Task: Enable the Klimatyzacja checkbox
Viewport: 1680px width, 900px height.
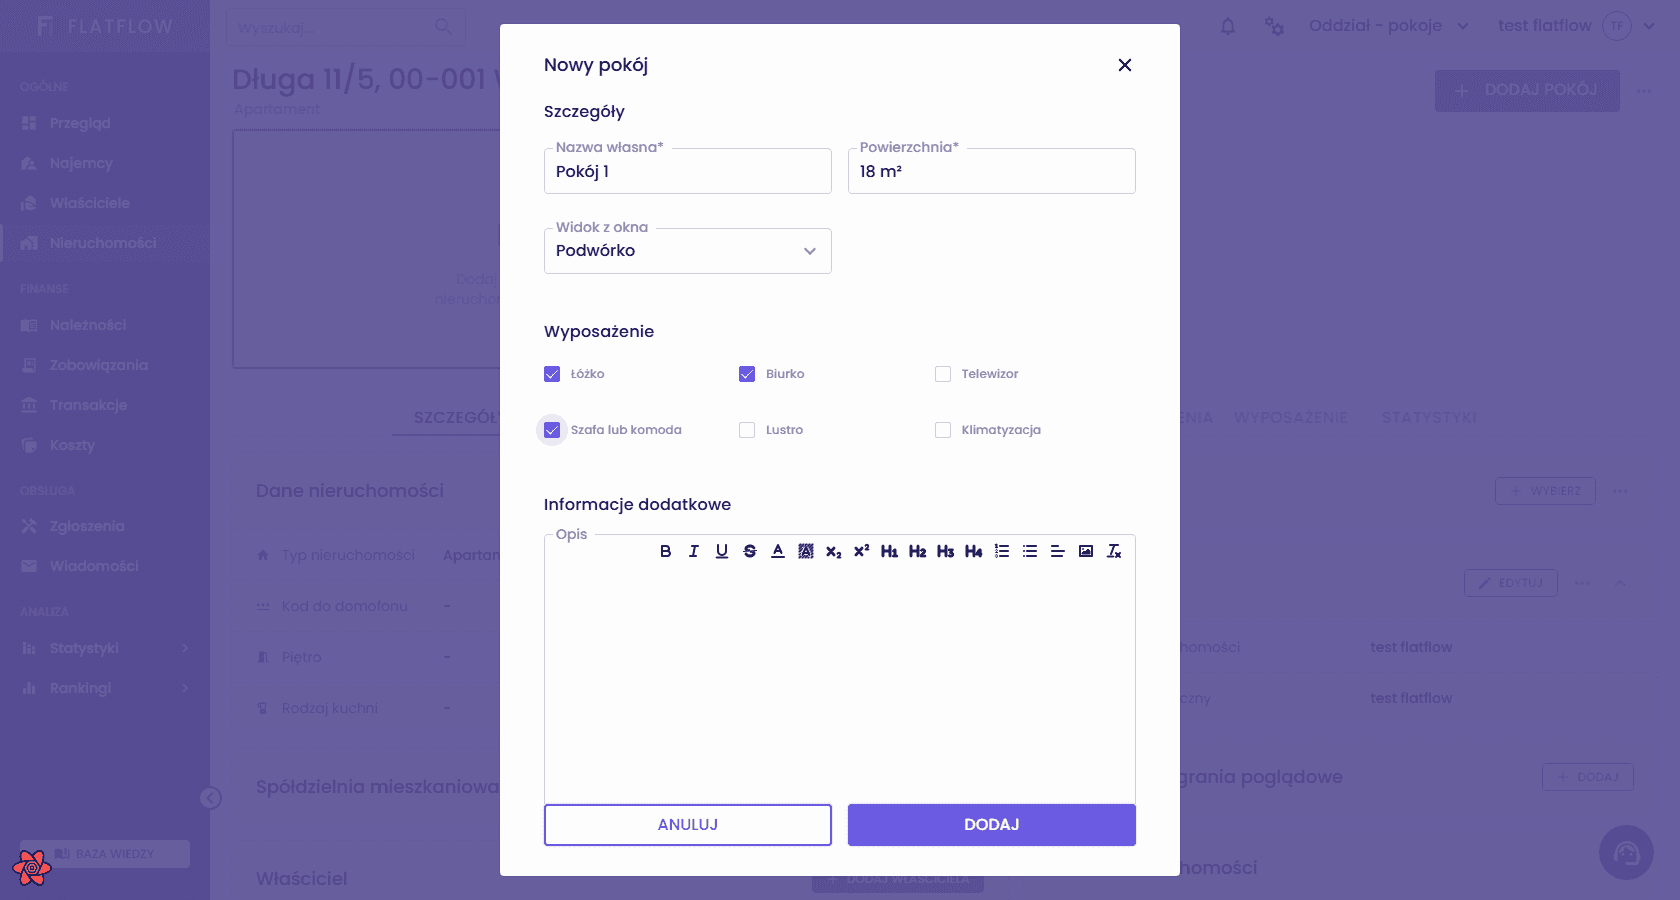Action: click(943, 430)
